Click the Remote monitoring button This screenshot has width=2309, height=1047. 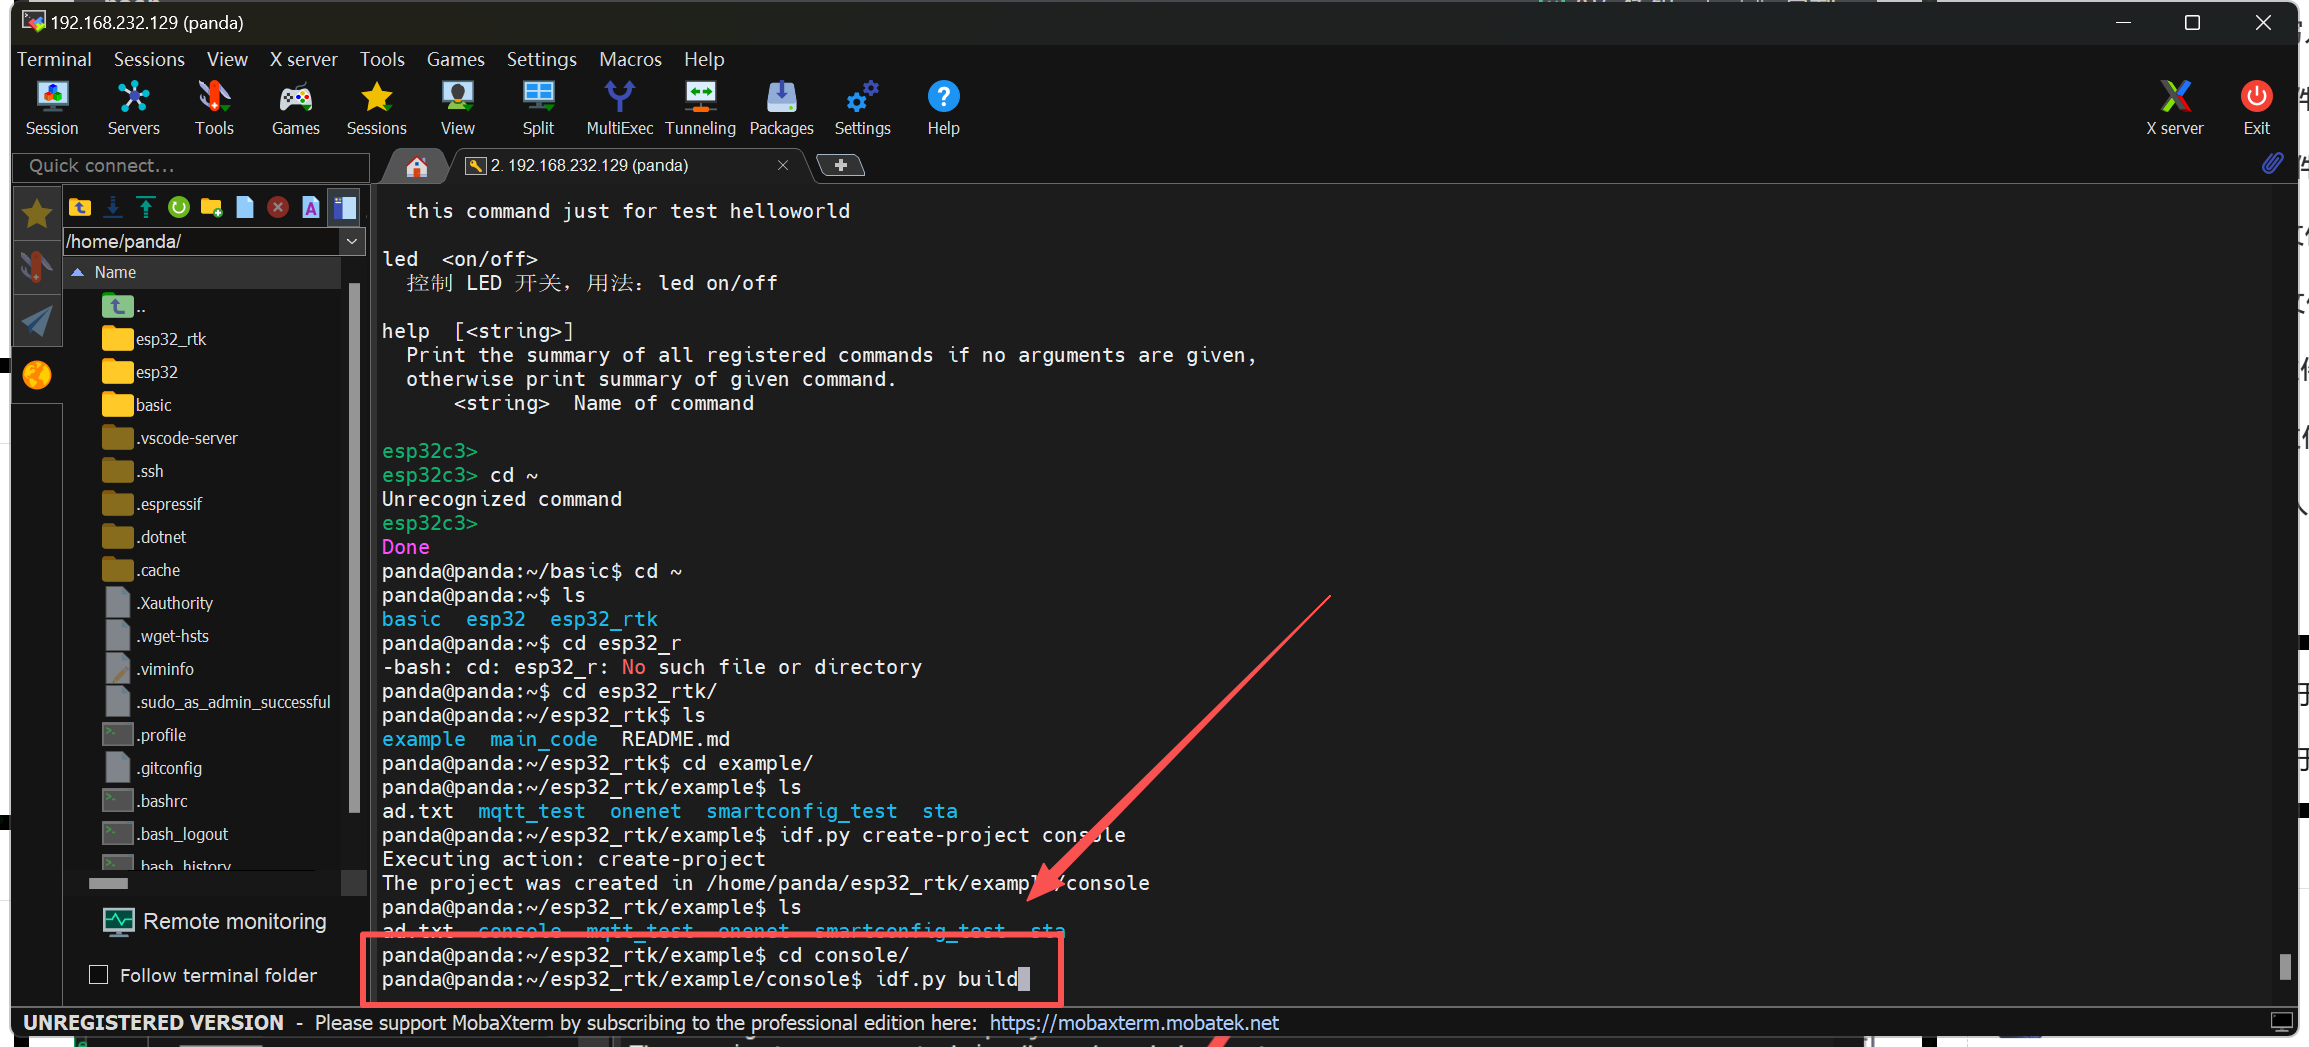click(x=215, y=921)
